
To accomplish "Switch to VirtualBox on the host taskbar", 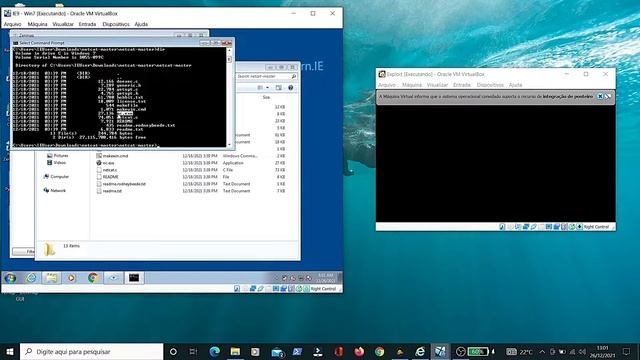I will pos(440,351).
